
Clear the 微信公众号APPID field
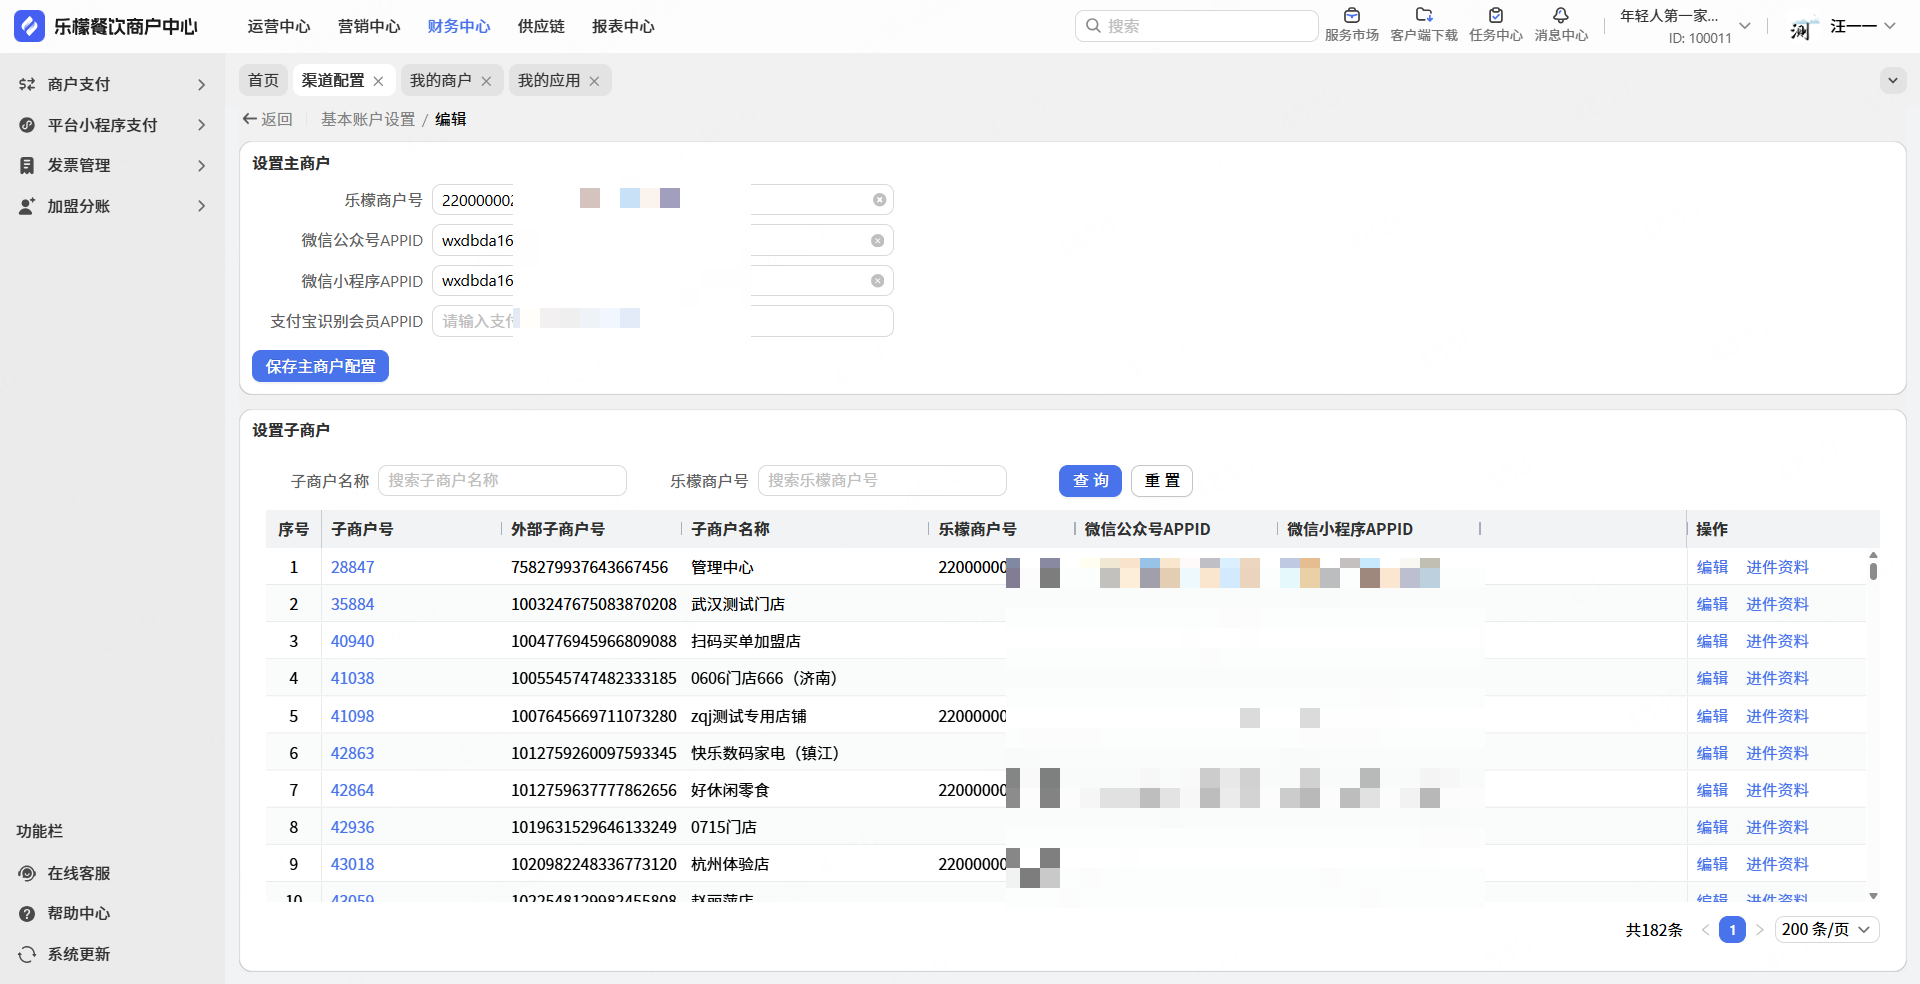(877, 241)
